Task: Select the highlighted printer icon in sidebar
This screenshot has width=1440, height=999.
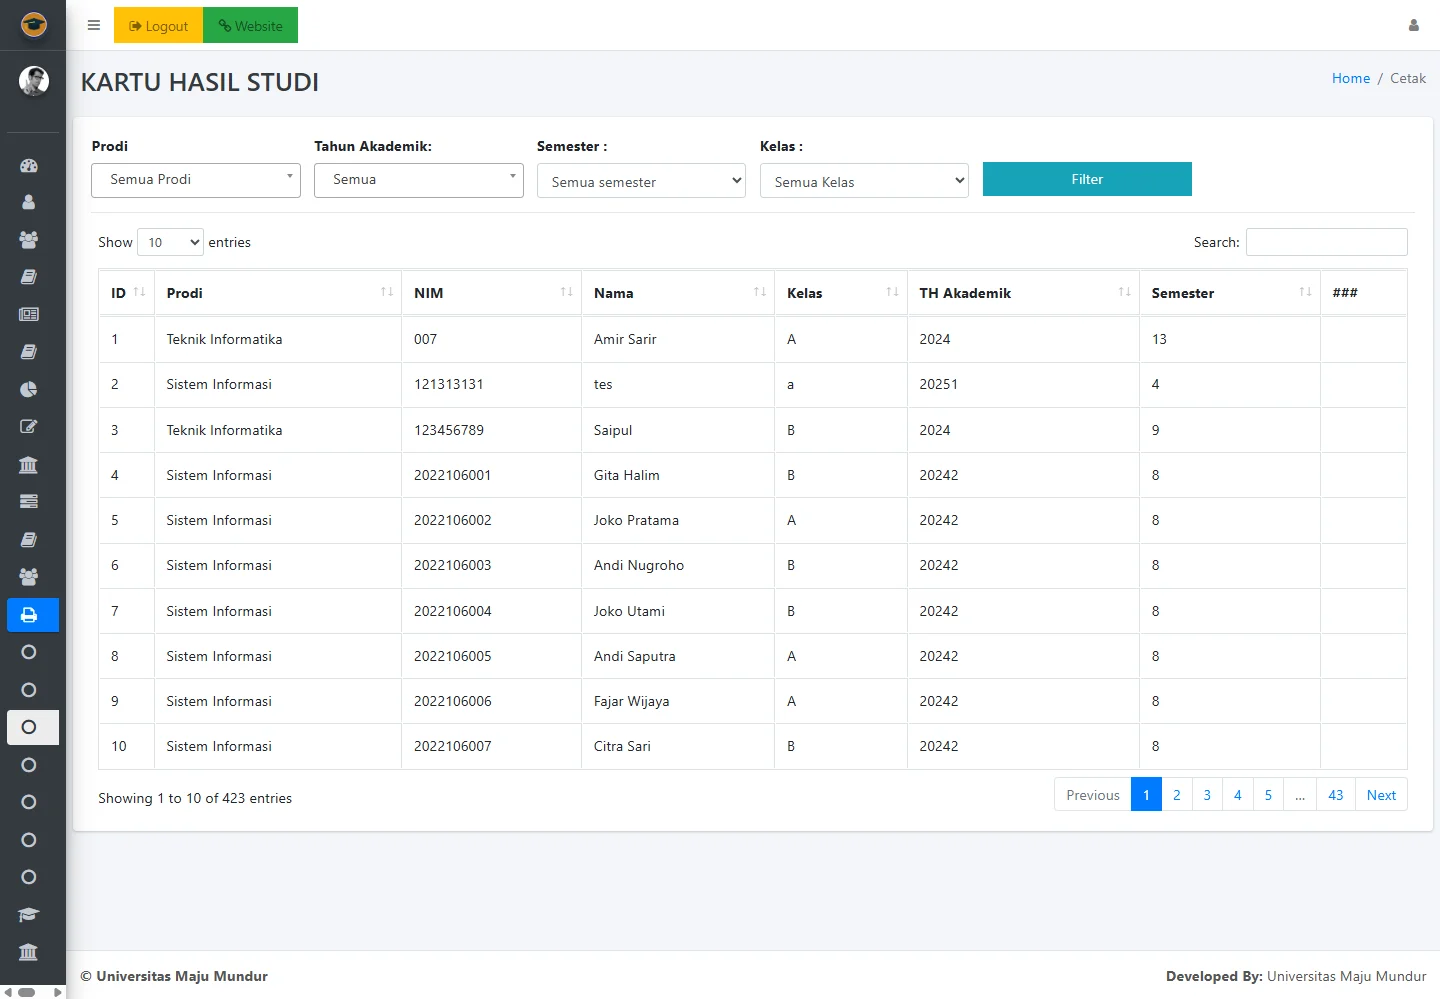Action: 29,615
